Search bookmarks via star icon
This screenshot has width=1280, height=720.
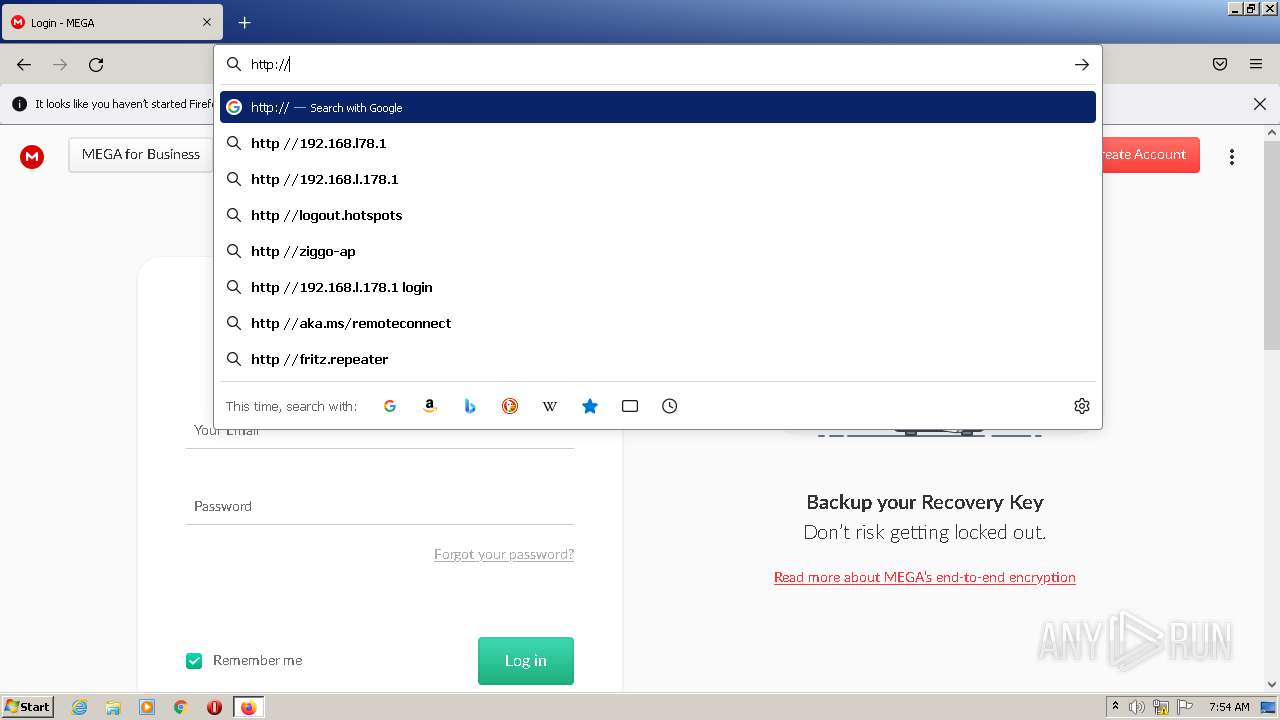(590, 406)
